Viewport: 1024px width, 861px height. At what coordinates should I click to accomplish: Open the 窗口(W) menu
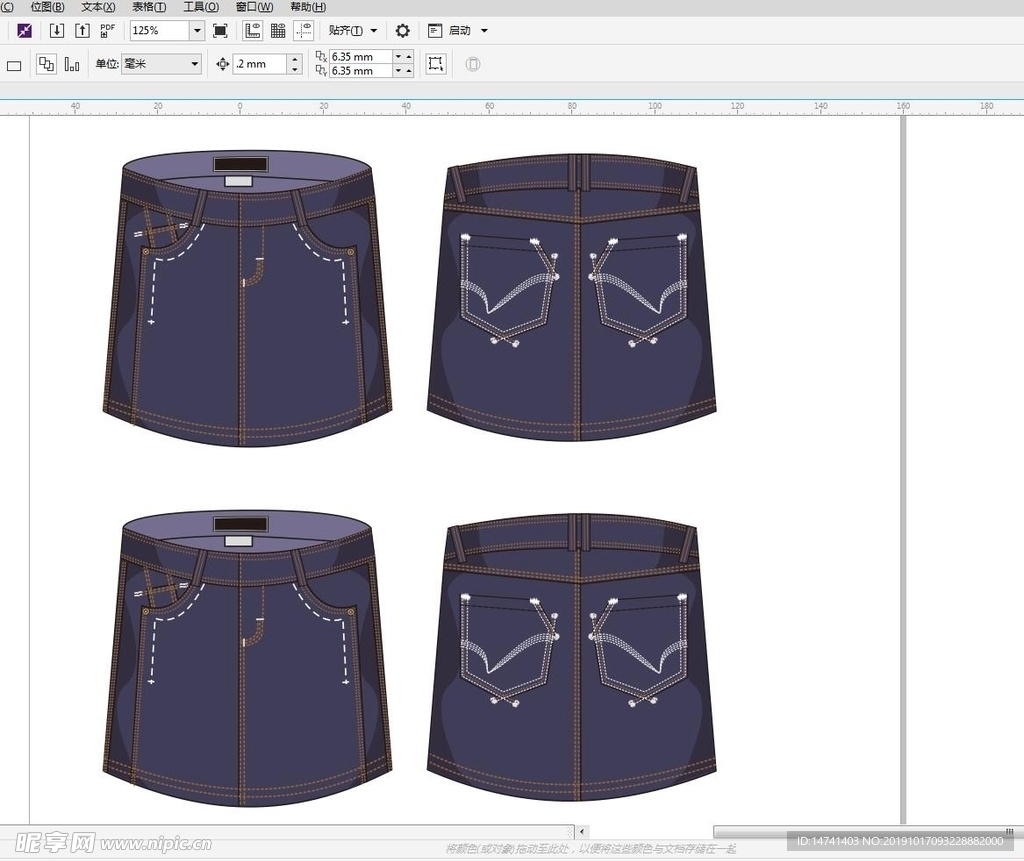[x=254, y=7]
